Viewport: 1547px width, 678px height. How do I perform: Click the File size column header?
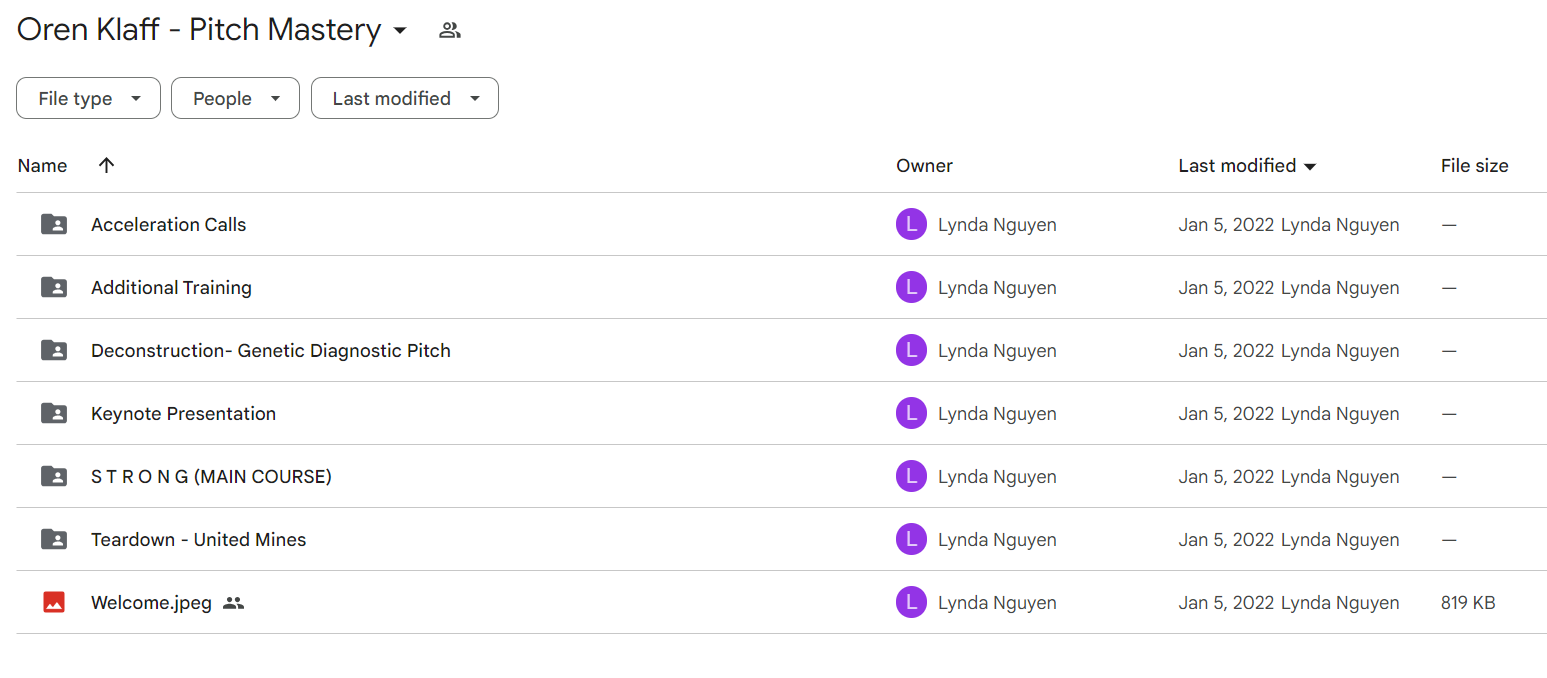(1474, 166)
